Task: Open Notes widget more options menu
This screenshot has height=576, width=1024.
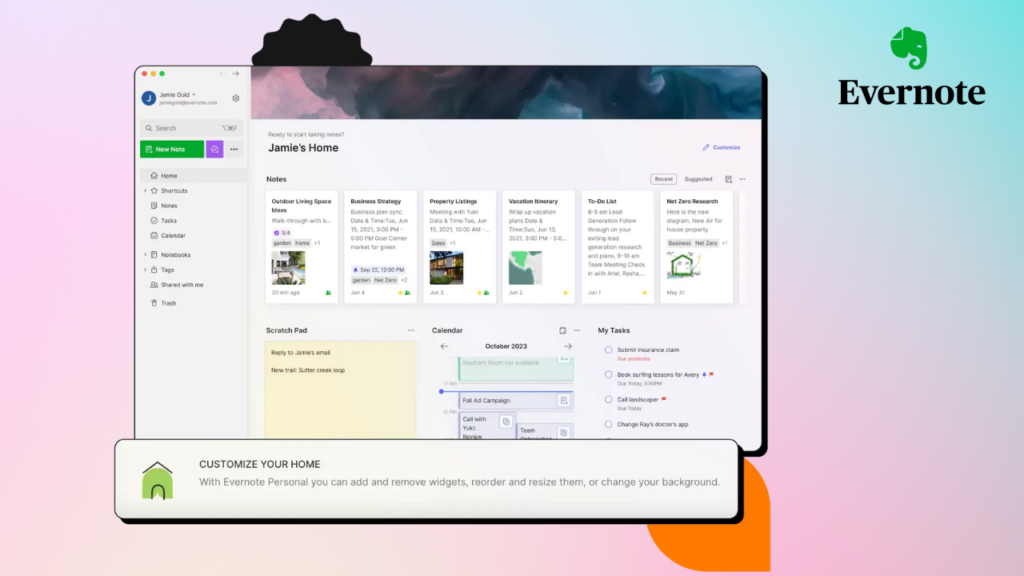Action: (x=743, y=179)
